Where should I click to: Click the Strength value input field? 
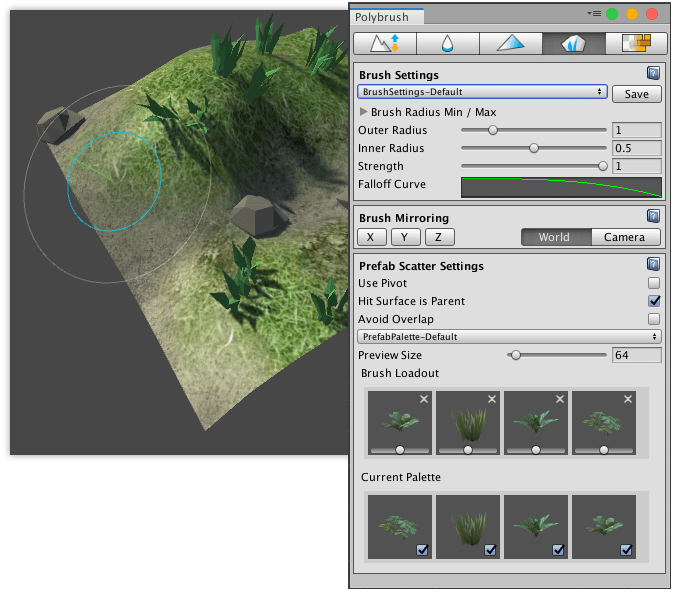pos(636,166)
